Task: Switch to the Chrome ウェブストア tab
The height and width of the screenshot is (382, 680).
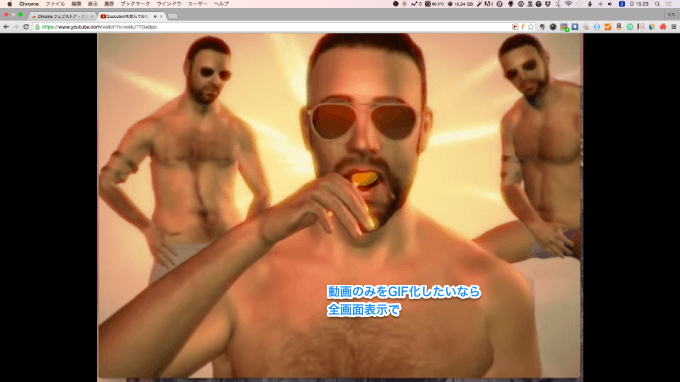Action: [x=62, y=16]
